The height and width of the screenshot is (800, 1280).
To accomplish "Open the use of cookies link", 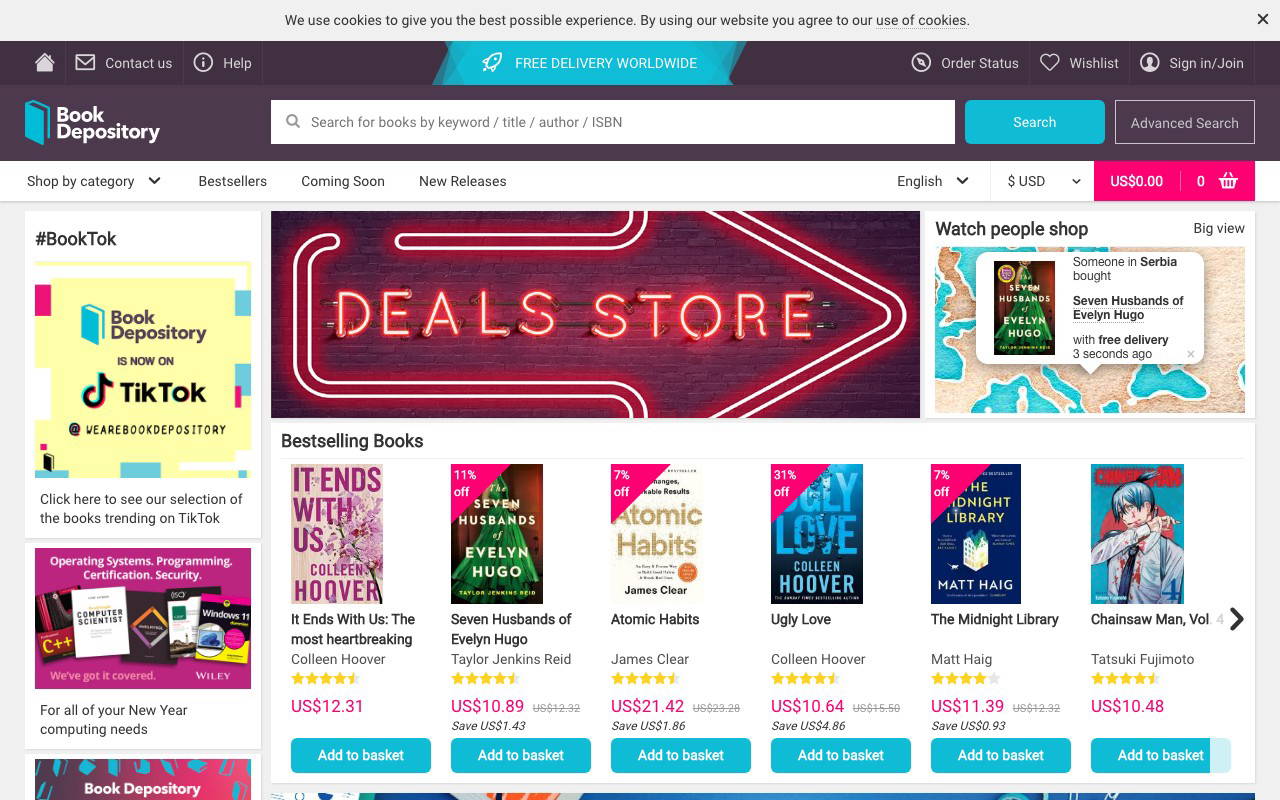I will [x=920, y=20].
